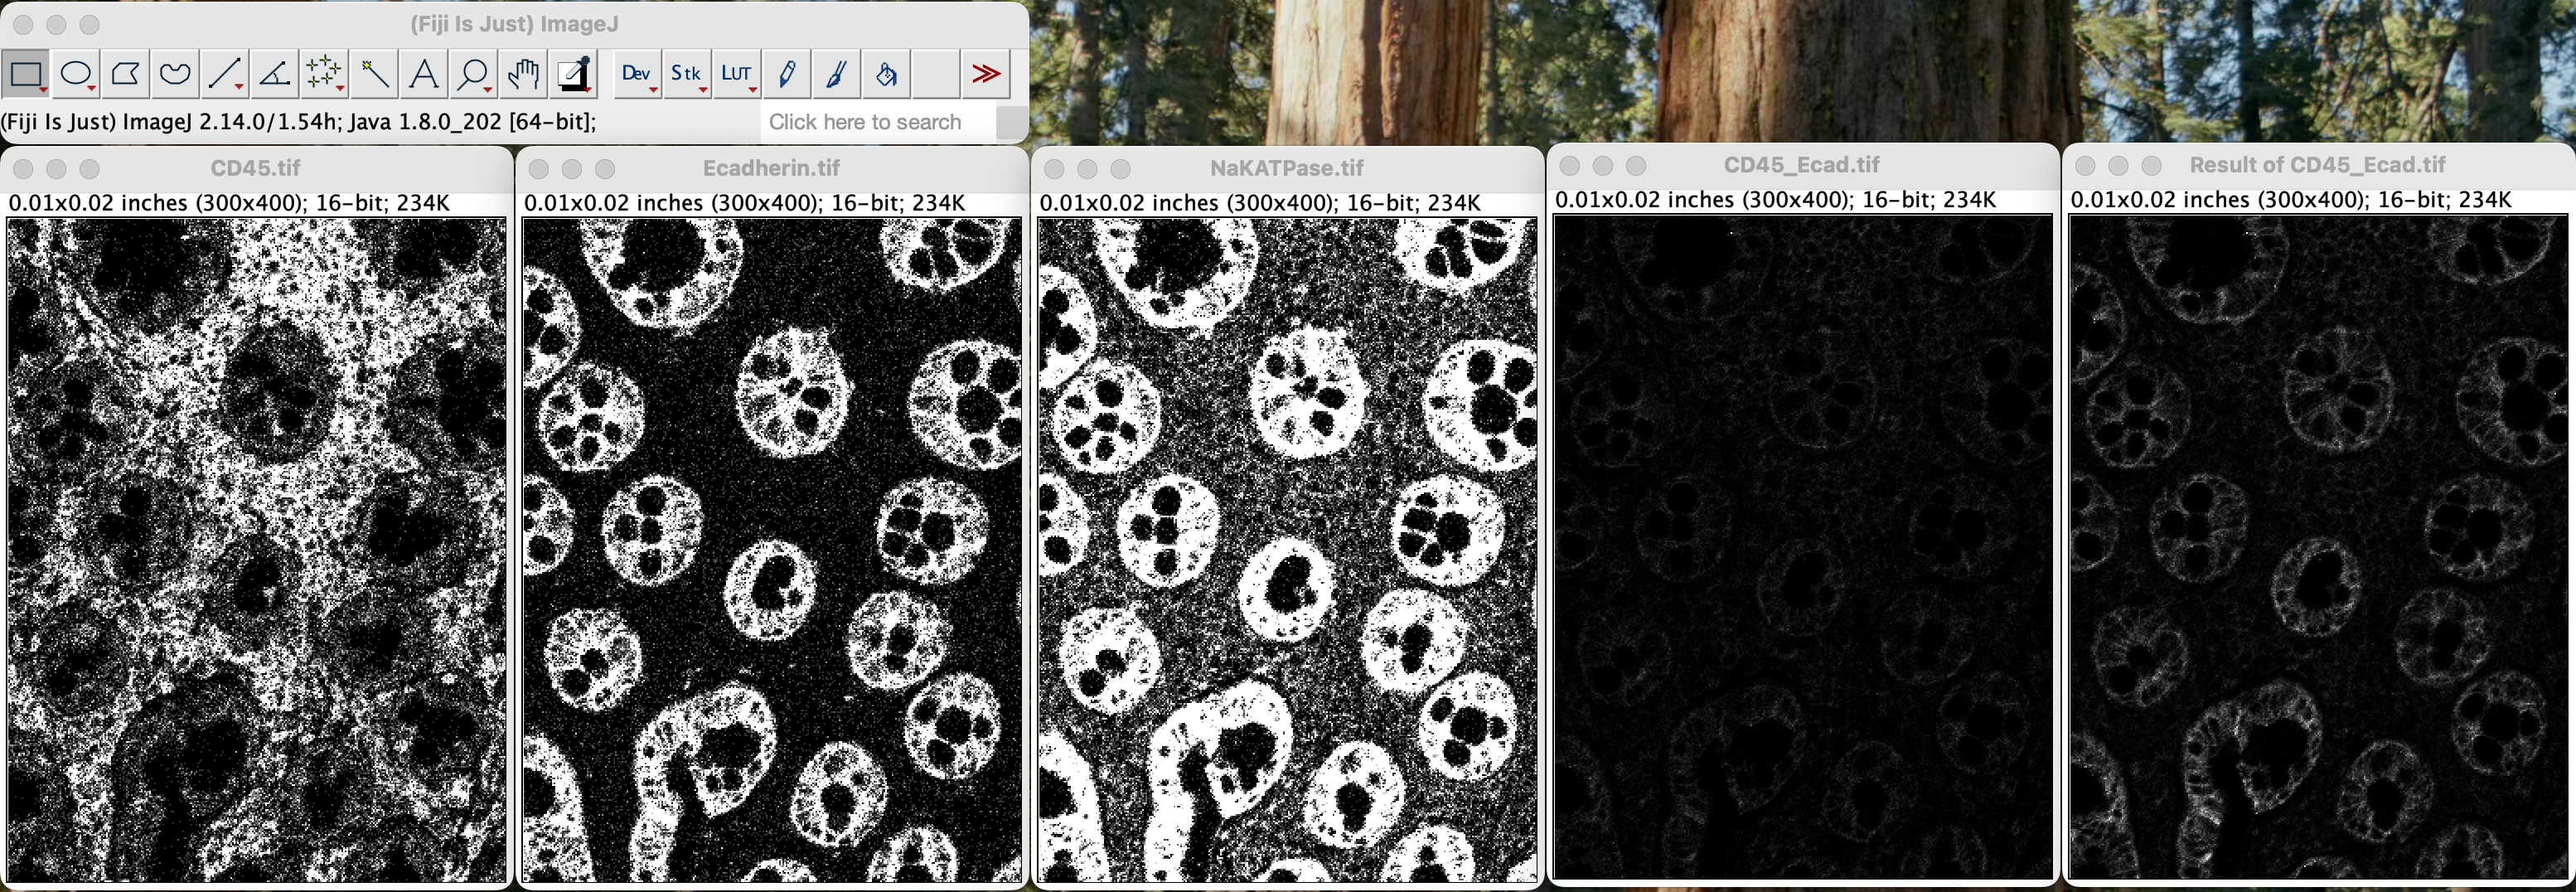Viewport: 2576px width, 892px height.
Task: Select the Angle measurement tool
Action: coord(275,74)
